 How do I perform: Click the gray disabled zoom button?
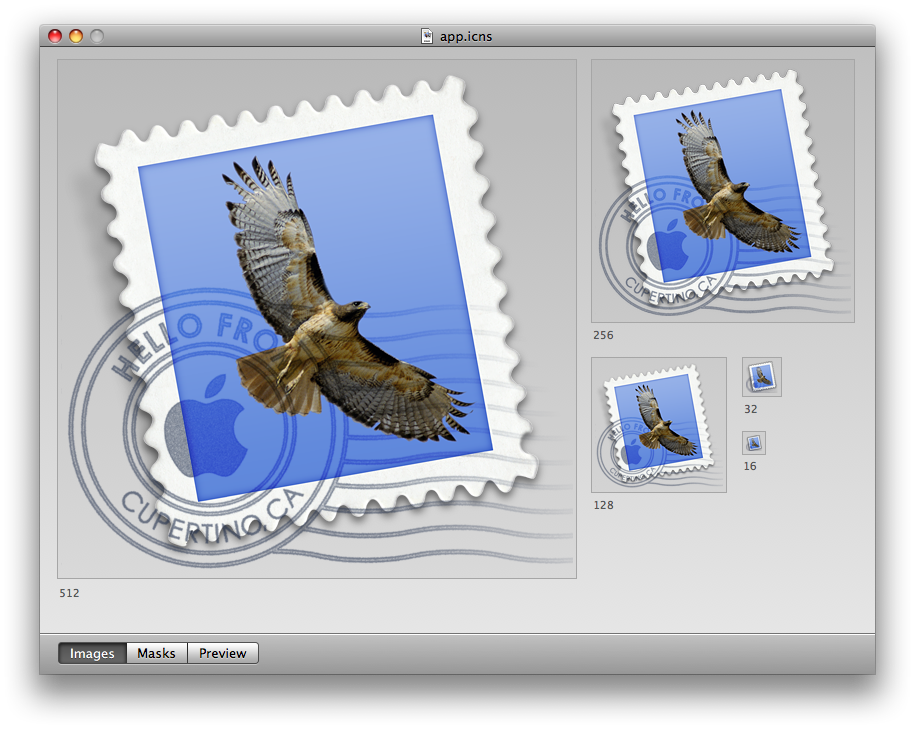click(x=97, y=36)
